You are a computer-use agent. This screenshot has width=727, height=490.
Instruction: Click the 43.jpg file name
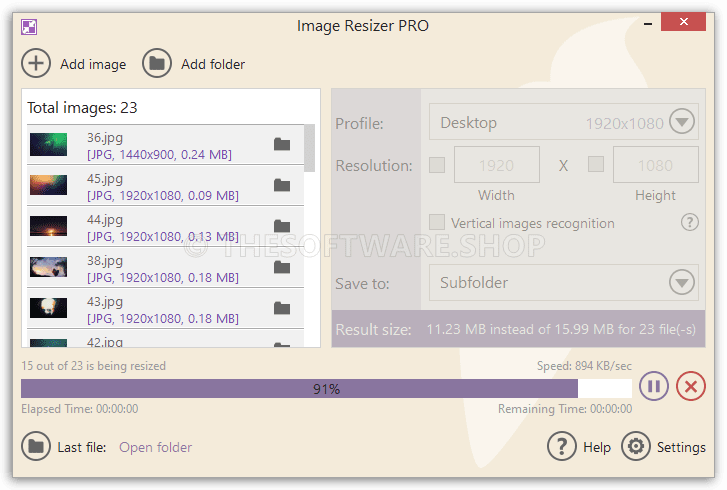coord(105,301)
